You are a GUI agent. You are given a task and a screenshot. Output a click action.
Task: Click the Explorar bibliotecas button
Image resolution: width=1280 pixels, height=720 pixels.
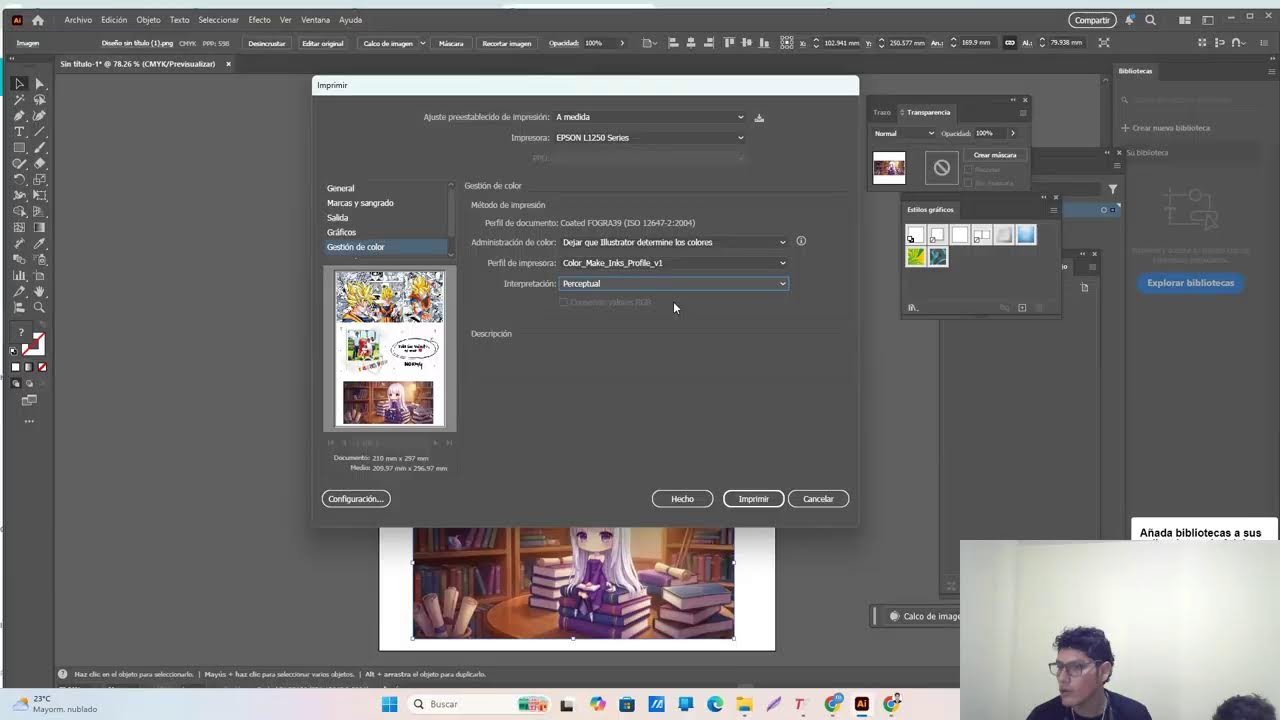tap(1190, 283)
